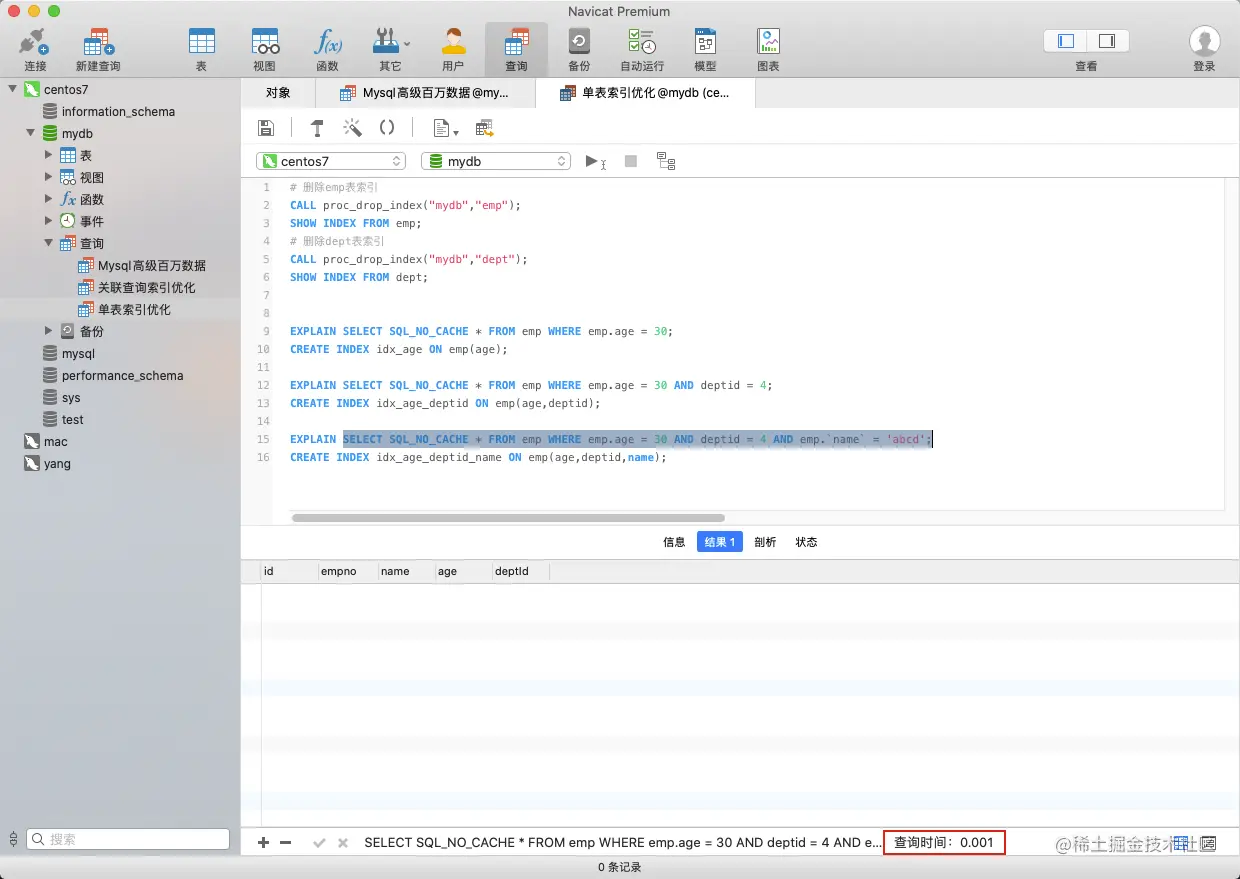
Task: Switch to the 对象 tab
Action: [x=278, y=93]
